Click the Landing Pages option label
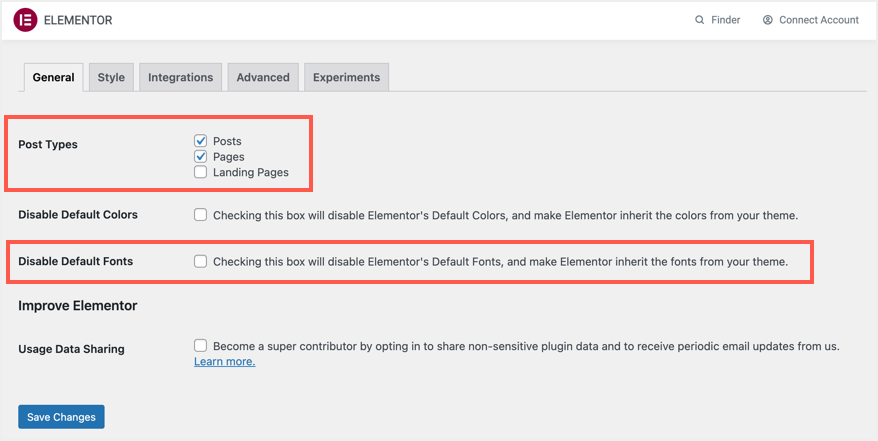This screenshot has width=878, height=441. click(x=250, y=172)
